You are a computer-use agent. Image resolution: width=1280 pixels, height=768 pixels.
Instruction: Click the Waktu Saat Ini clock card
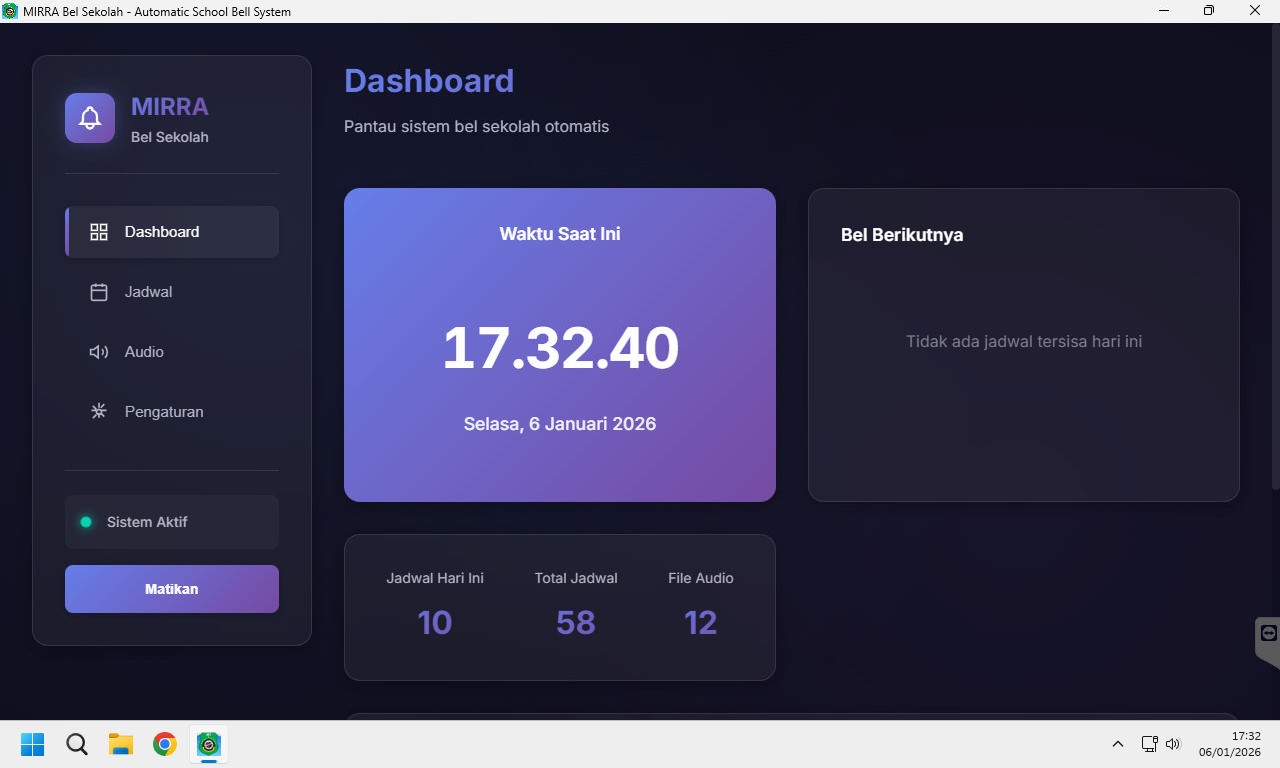pos(560,345)
